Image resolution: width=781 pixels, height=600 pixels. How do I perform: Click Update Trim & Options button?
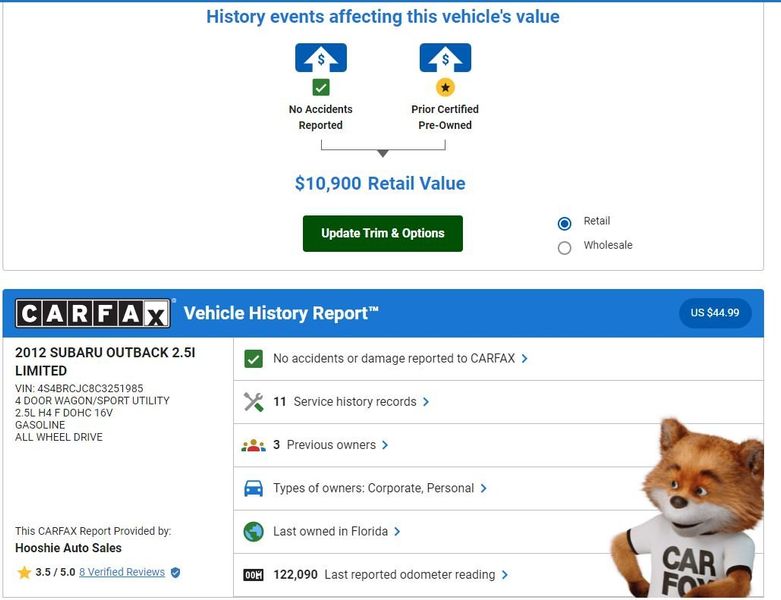tap(383, 234)
